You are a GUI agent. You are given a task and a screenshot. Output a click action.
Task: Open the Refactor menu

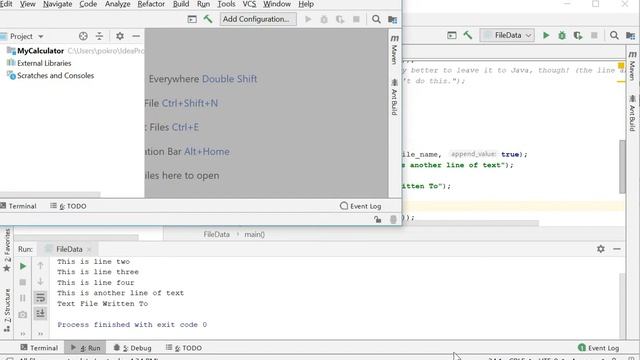pos(151,4)
